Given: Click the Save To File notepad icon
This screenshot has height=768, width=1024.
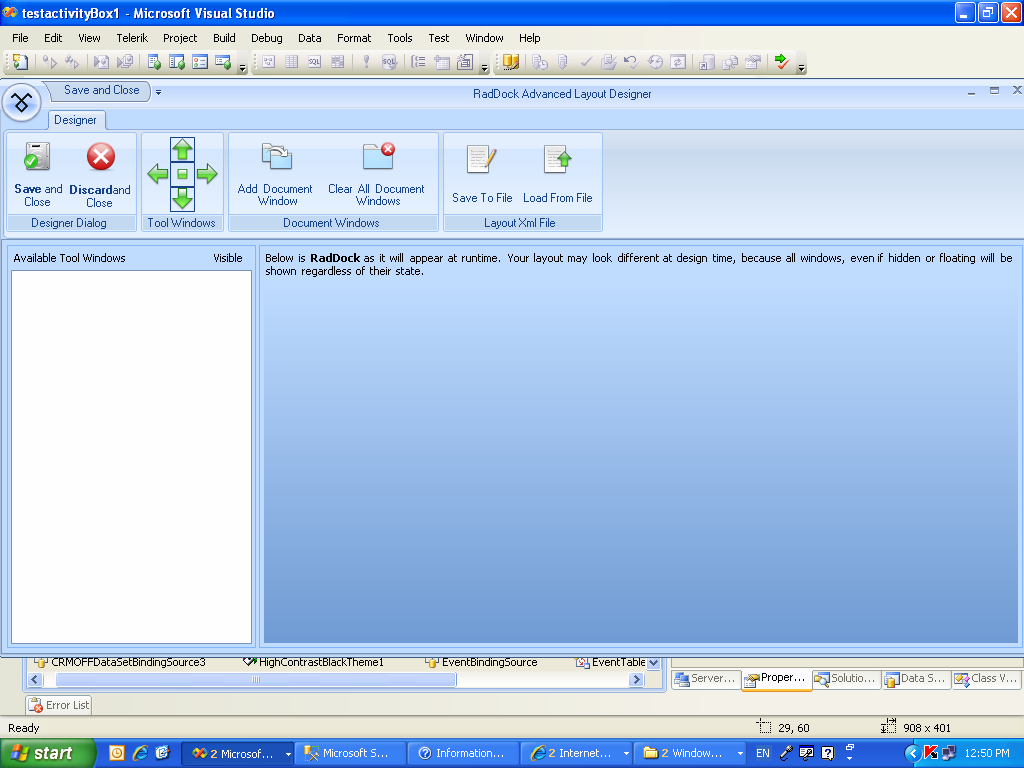Looking at the screenshot, I should [481, 159].
